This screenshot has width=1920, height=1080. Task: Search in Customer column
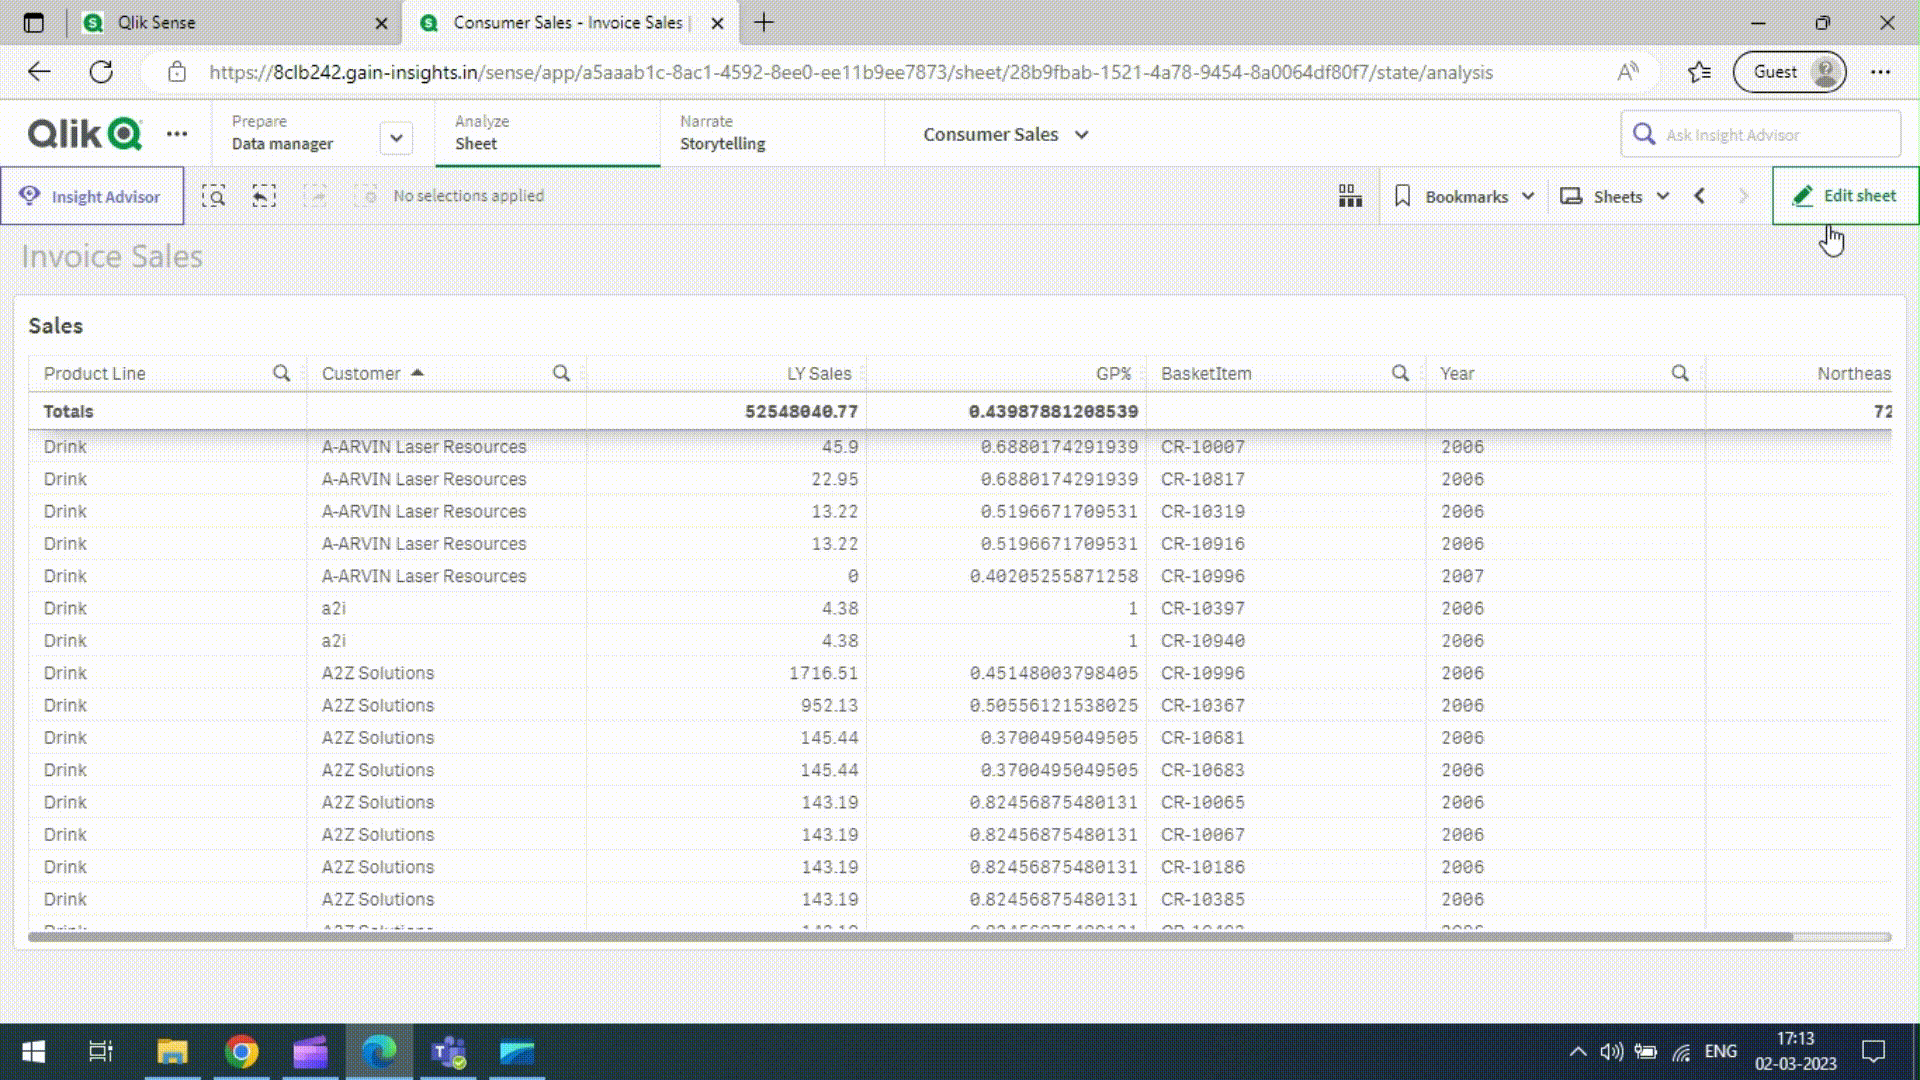click(561, 373)
